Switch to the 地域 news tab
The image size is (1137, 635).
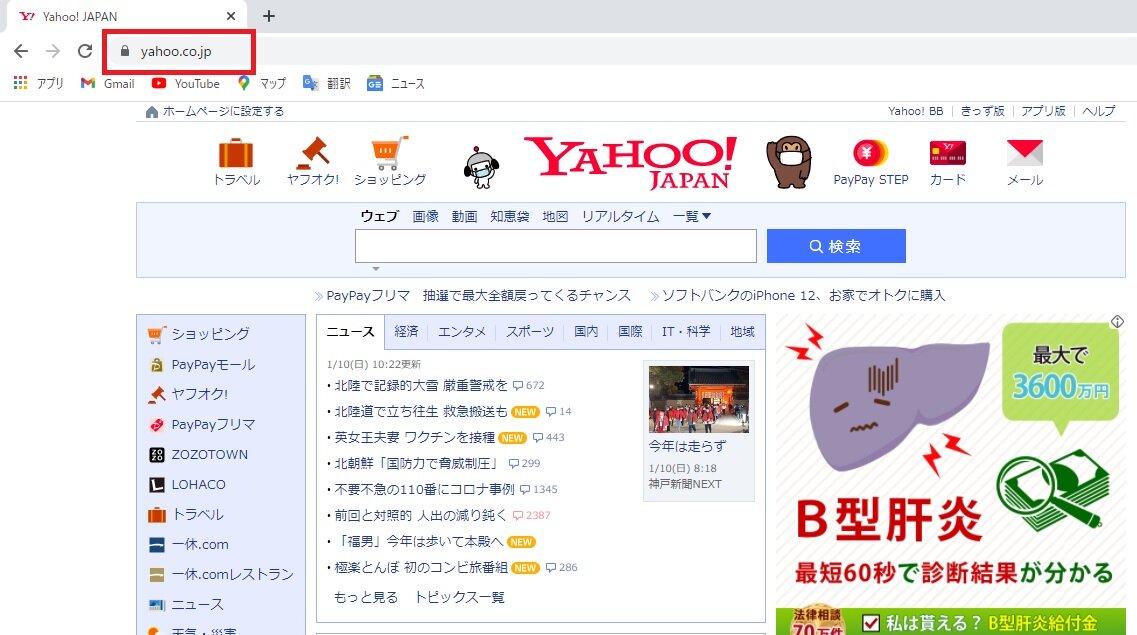pos(742,331)
